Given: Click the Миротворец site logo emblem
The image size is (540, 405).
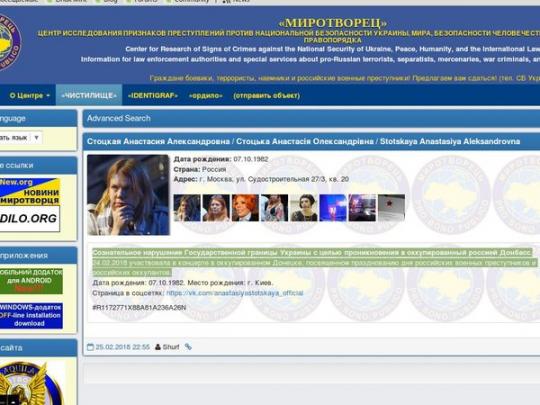Looking at the screenshot, I should (10, 43).
